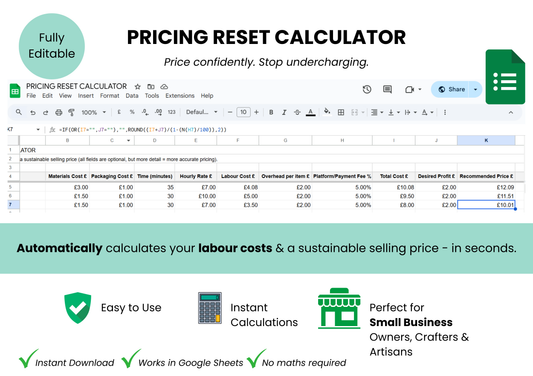Format cell as percent
533x376 pixels.
132,112
